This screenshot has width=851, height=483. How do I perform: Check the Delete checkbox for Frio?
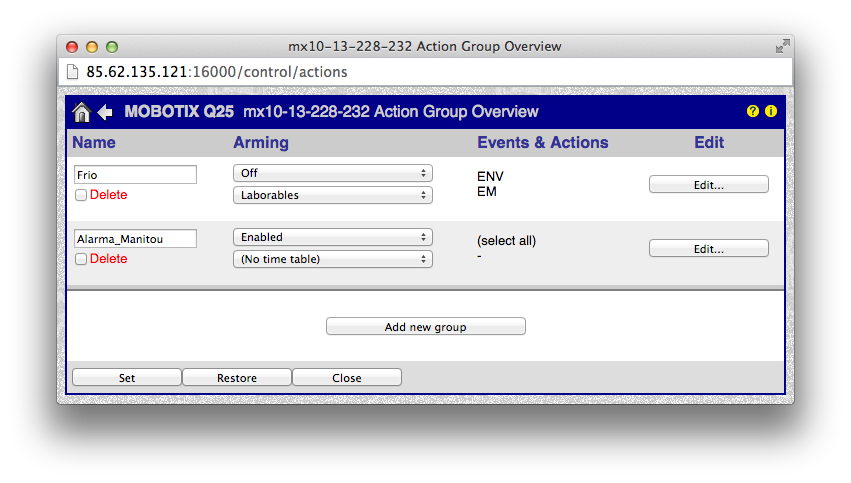(81, 195)
